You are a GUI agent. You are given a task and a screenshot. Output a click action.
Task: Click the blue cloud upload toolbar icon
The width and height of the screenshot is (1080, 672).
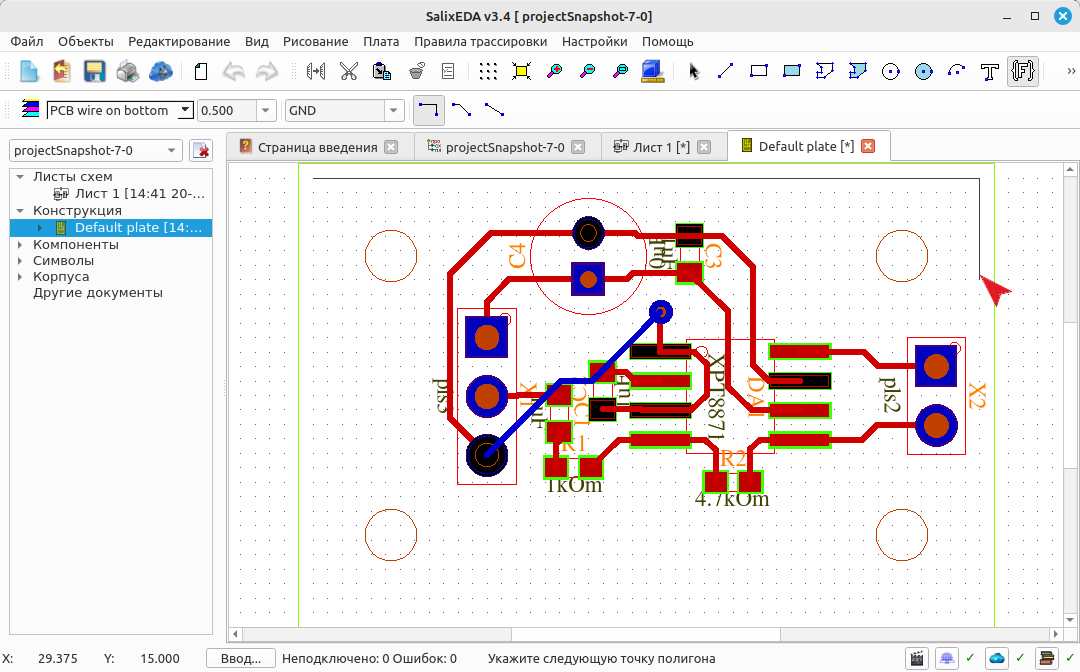coord(160,71)
